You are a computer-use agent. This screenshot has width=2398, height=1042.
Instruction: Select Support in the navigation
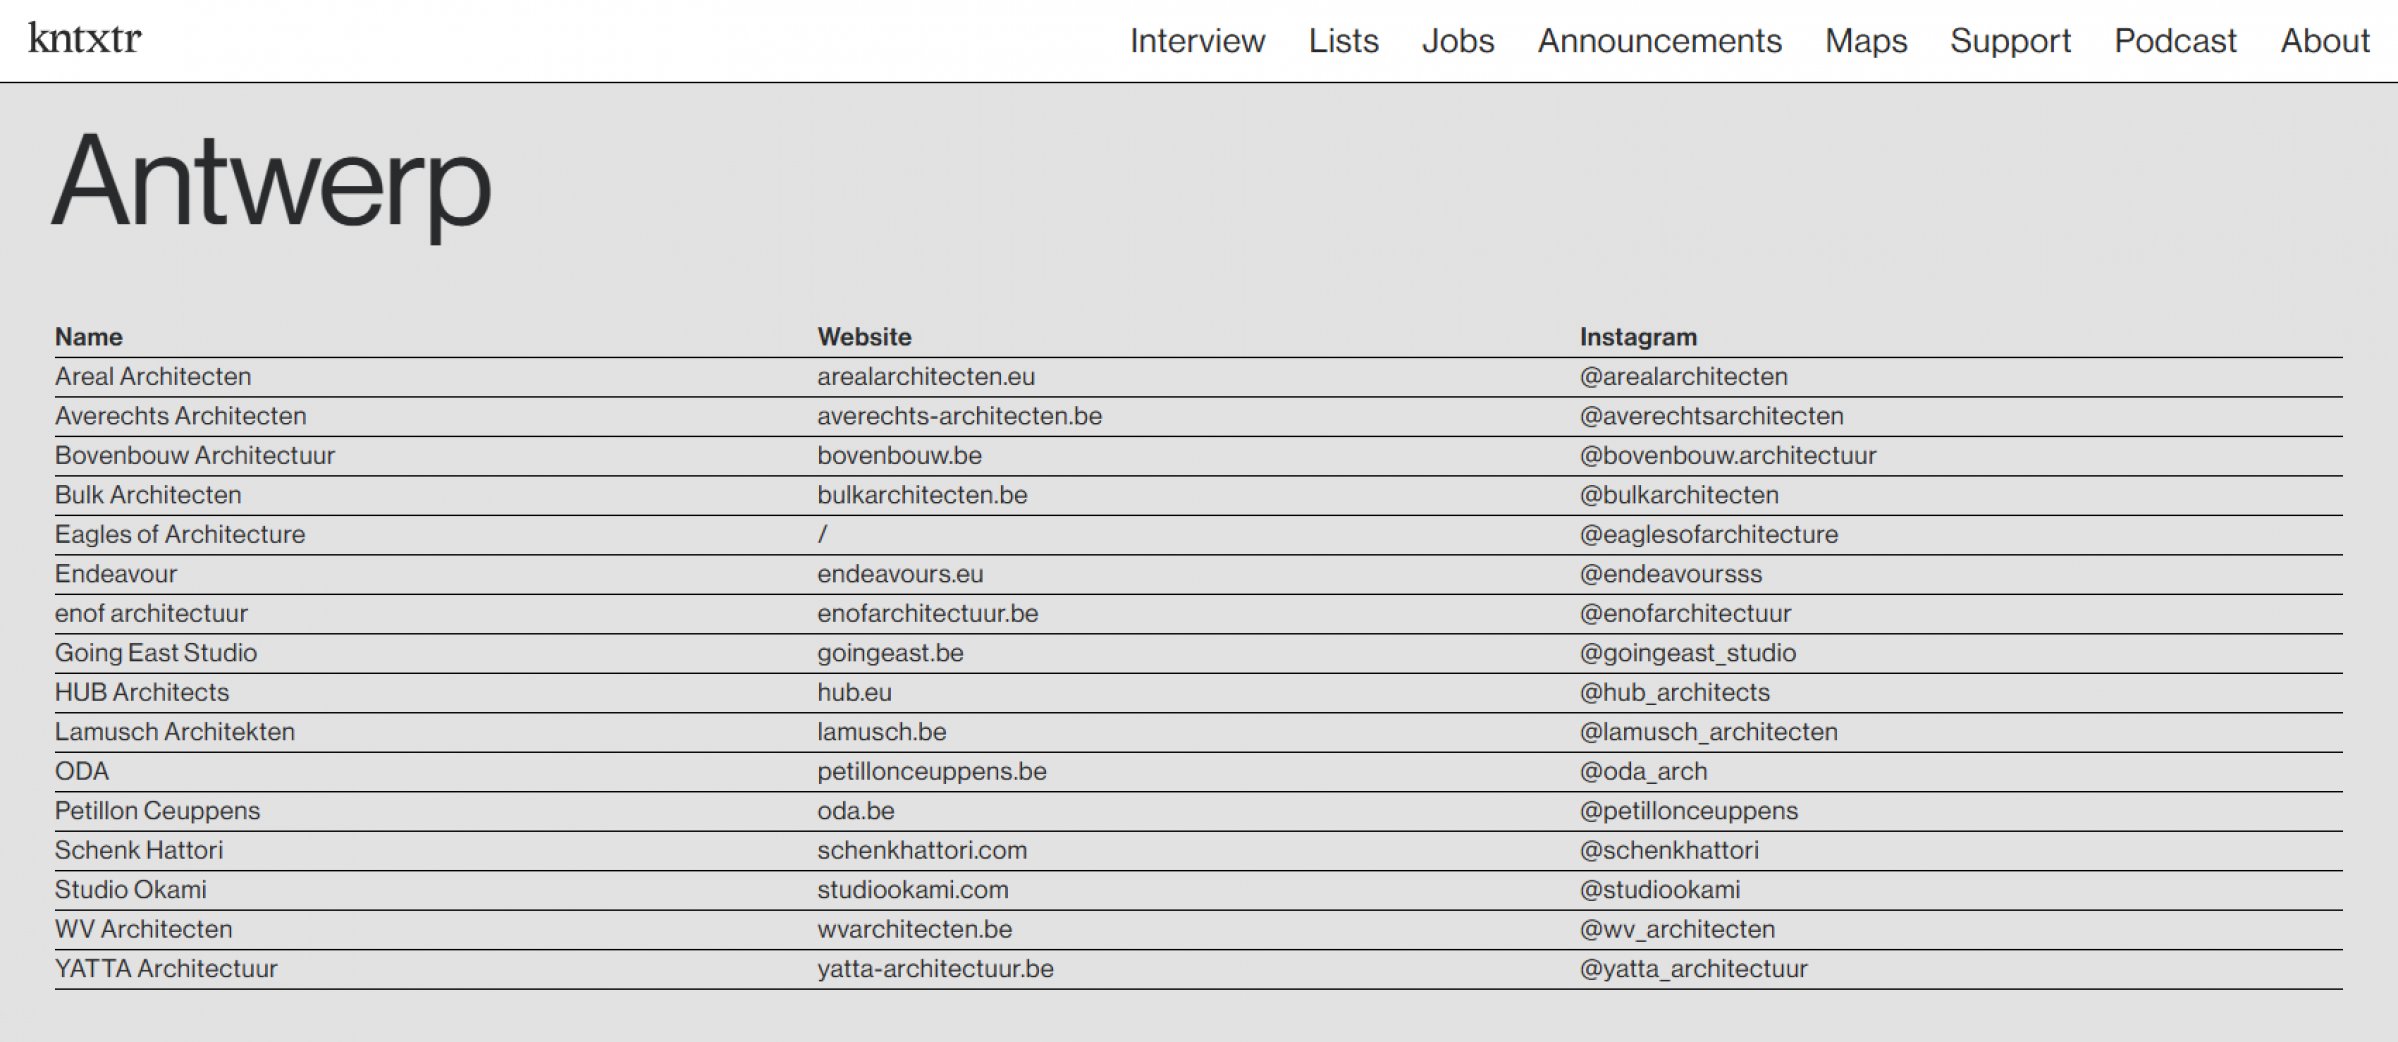(x=2010, y=41)
